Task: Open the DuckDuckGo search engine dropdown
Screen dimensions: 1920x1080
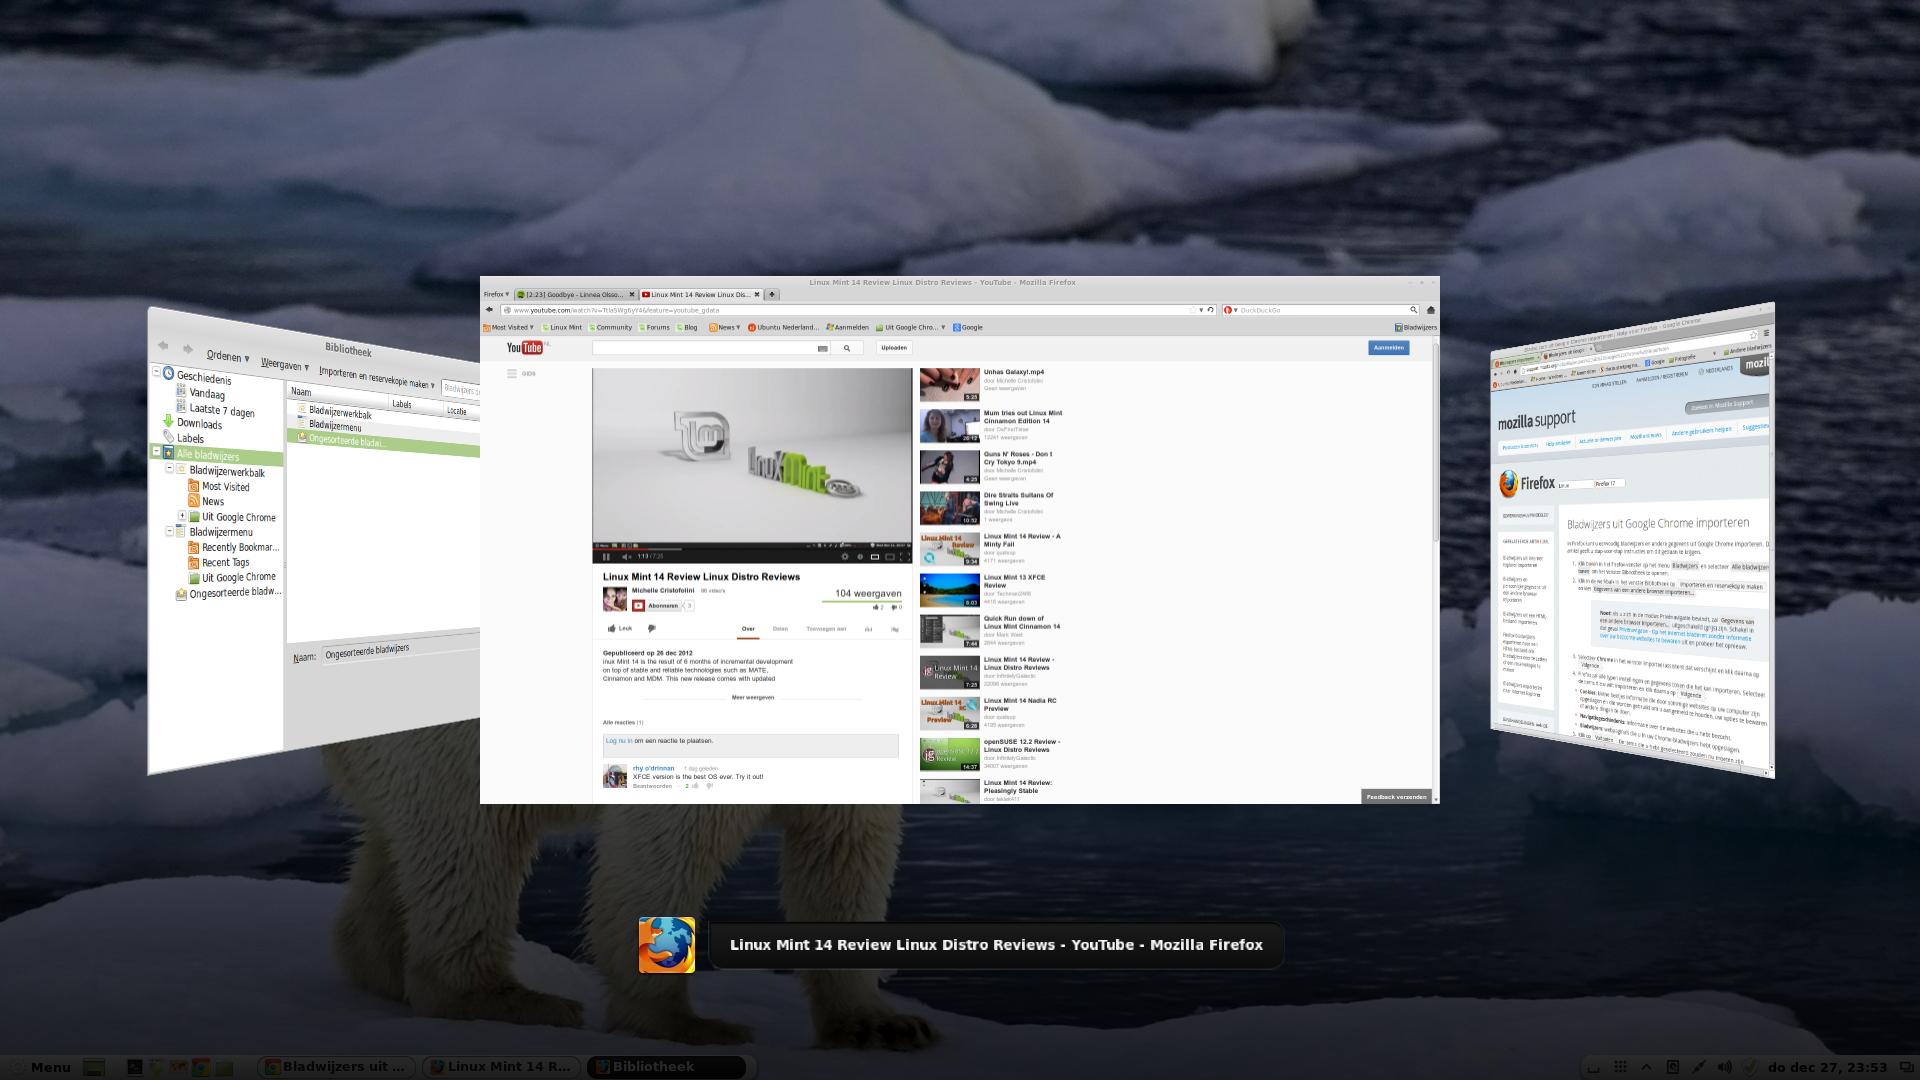Action: click(x=1231, y=310)
